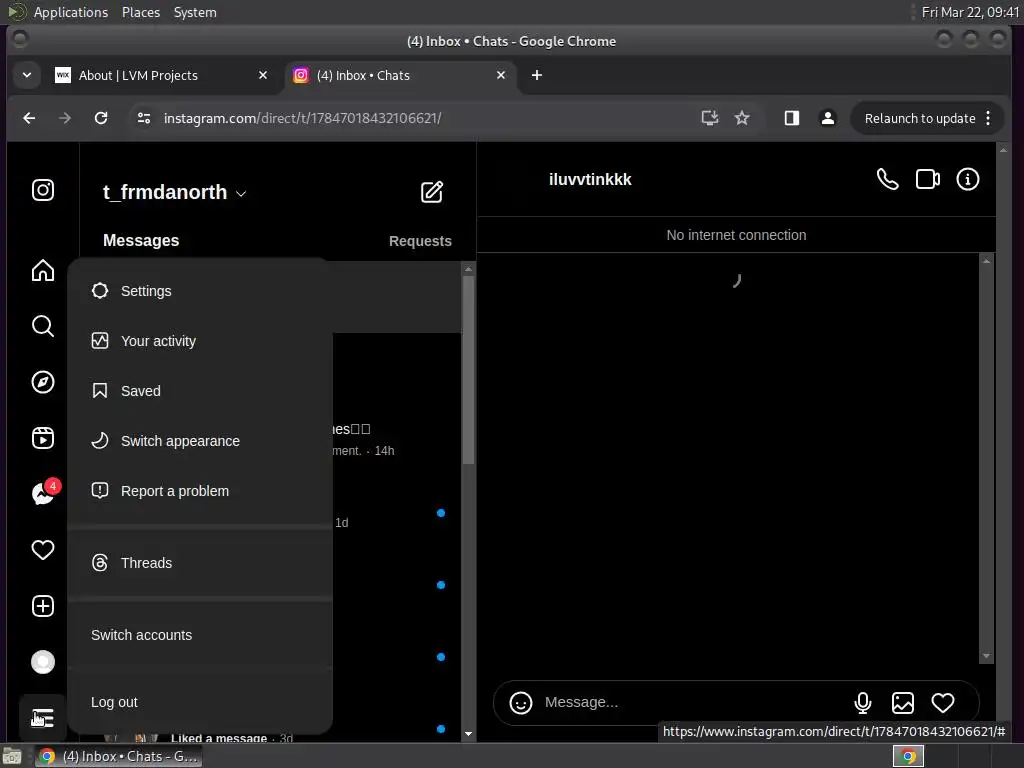Viewport: 1024px width, 768px height.
Task: Open message Requests
Action: (420, 241)
